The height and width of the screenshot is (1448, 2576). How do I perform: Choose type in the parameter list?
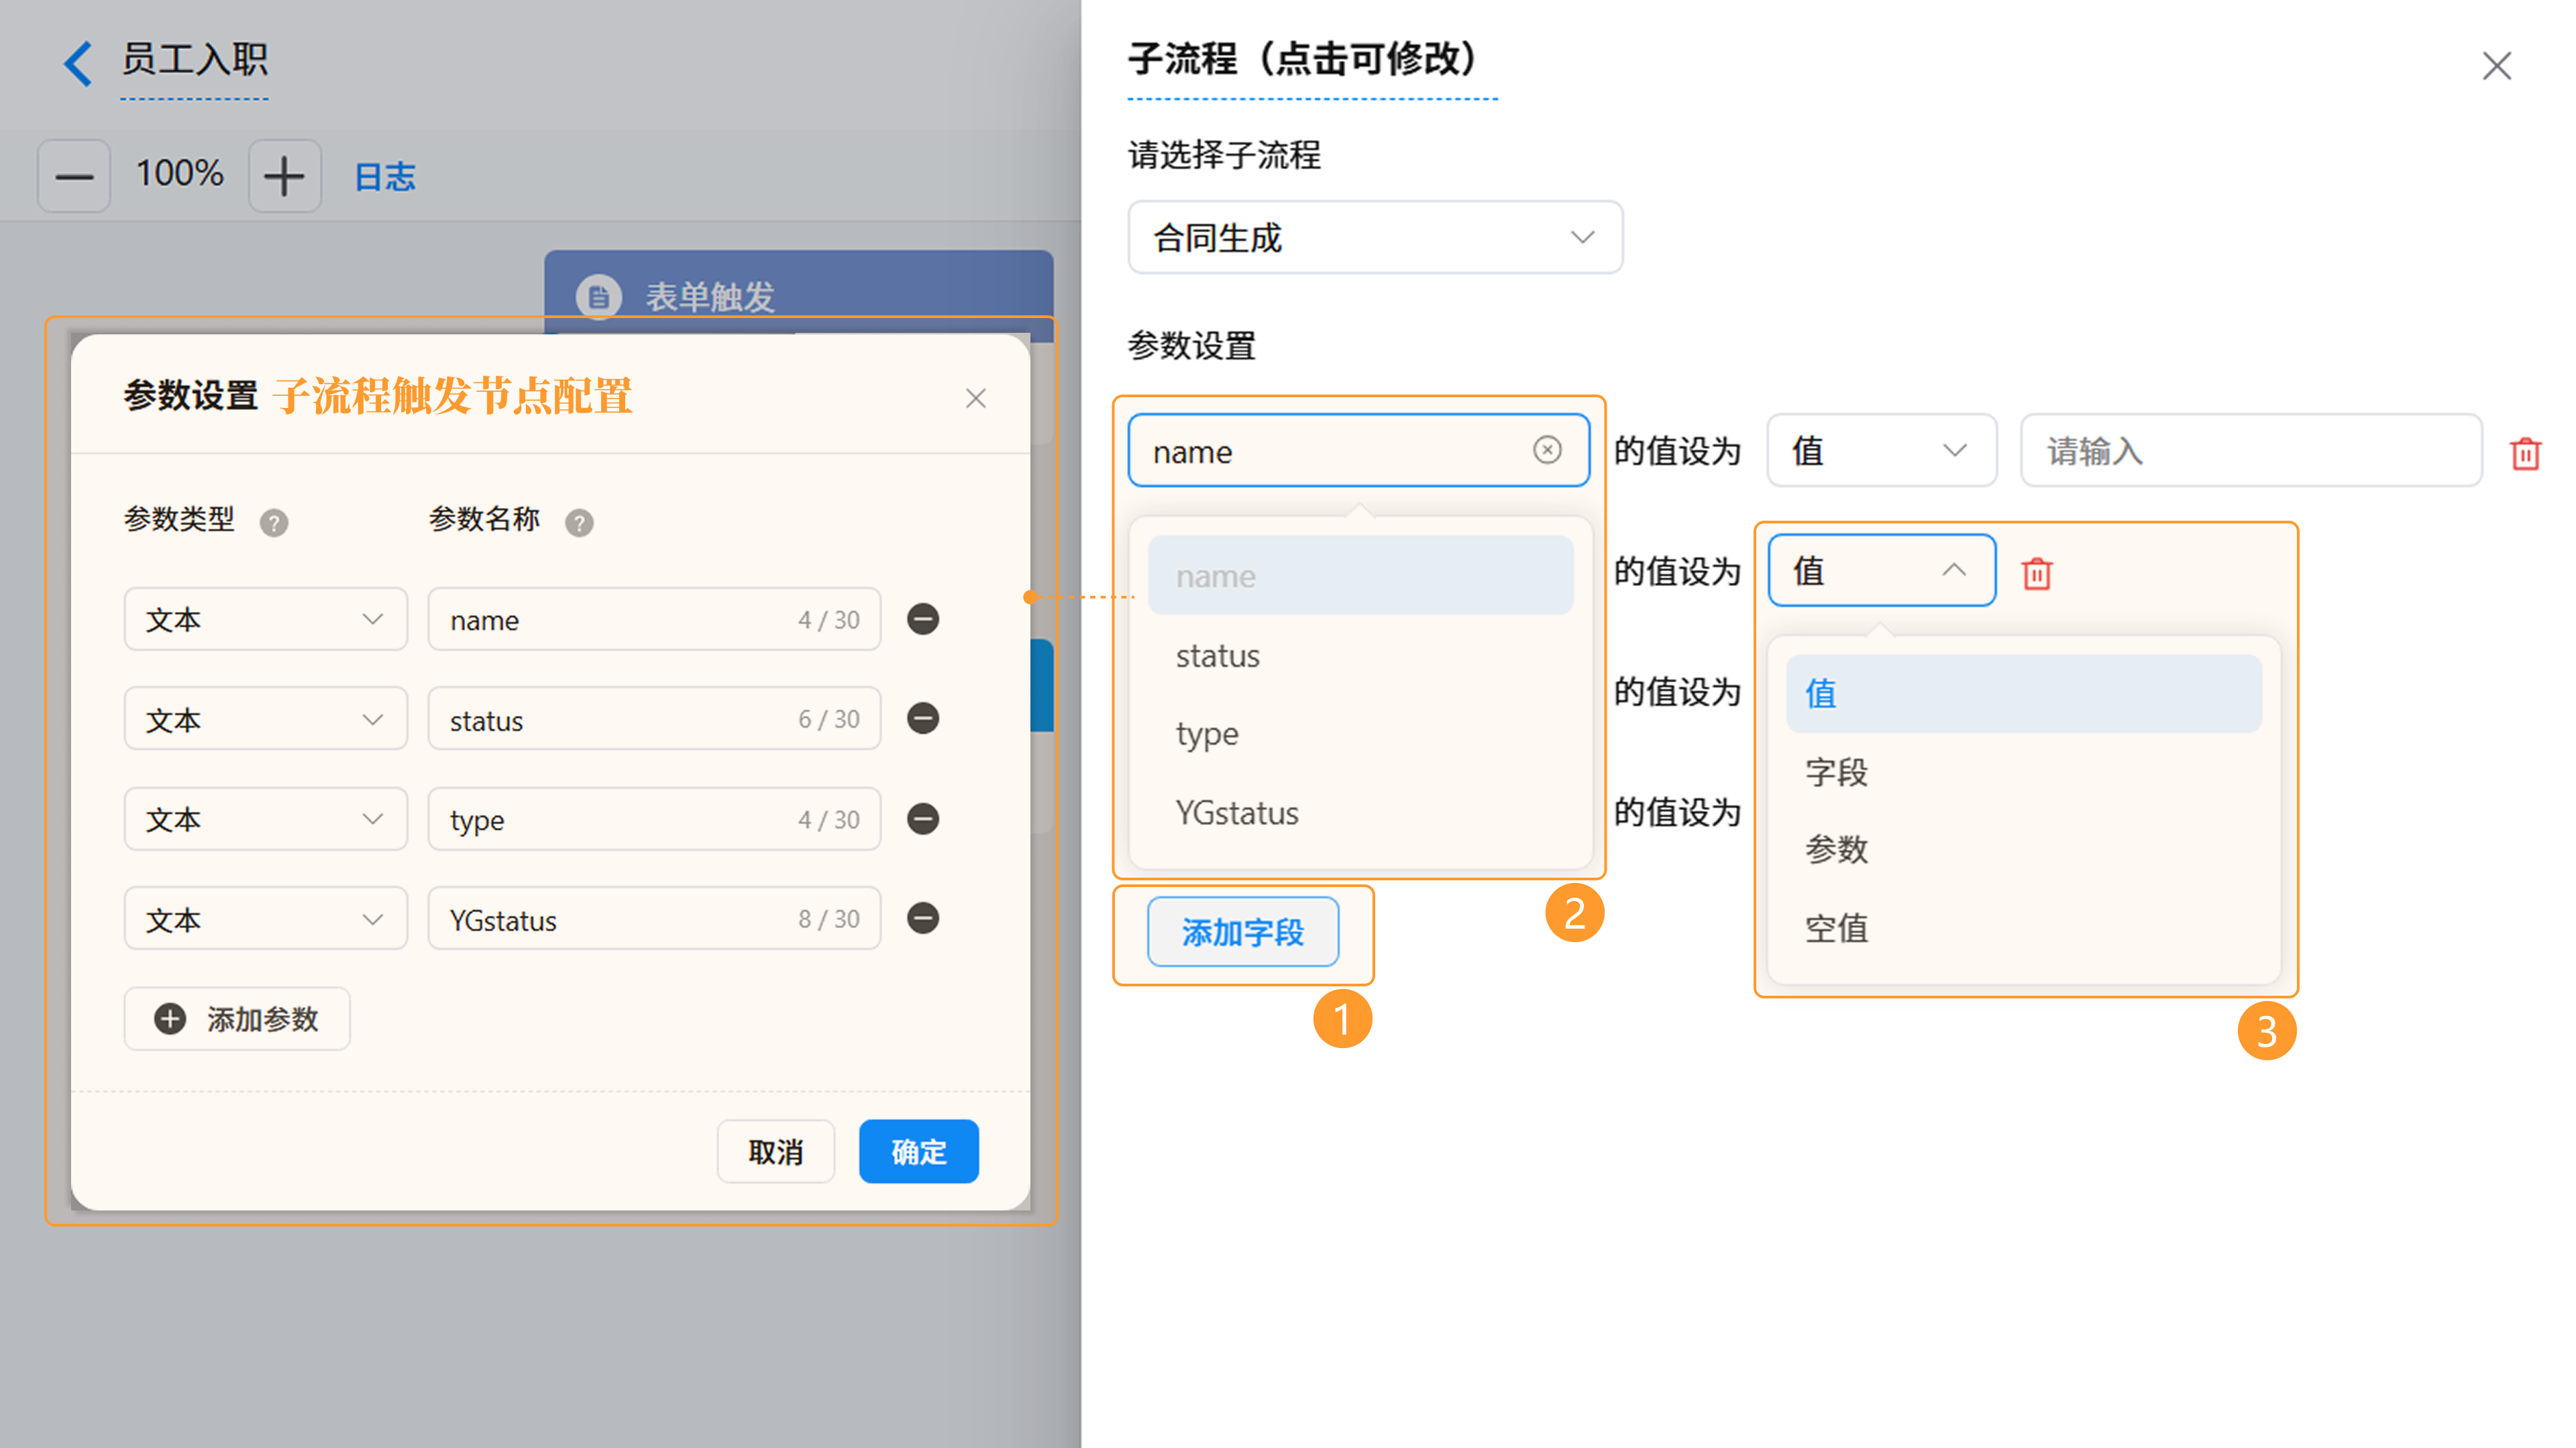pos(1360,734)
